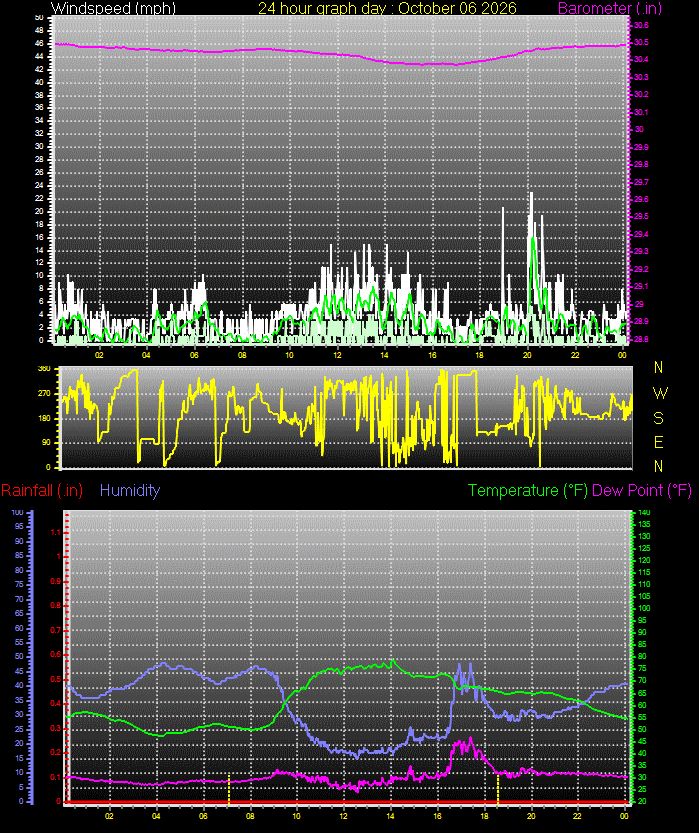Click the wind direction axis value 180
The image size is (699, 833).
point(45,418)
